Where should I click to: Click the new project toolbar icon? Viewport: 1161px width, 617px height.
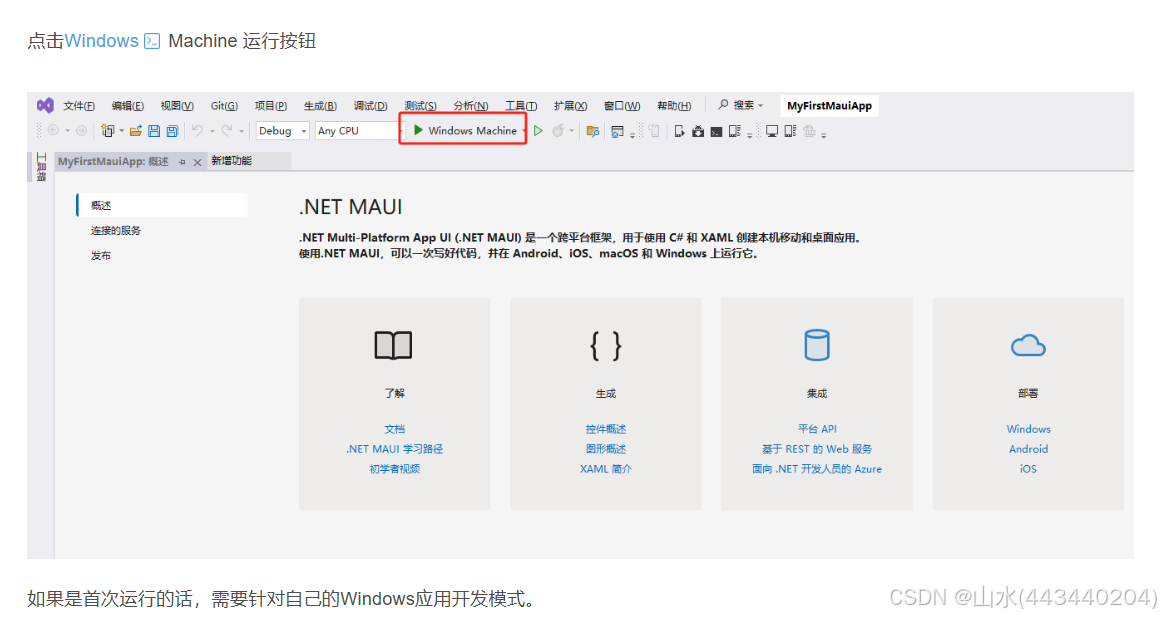(108, 130)
